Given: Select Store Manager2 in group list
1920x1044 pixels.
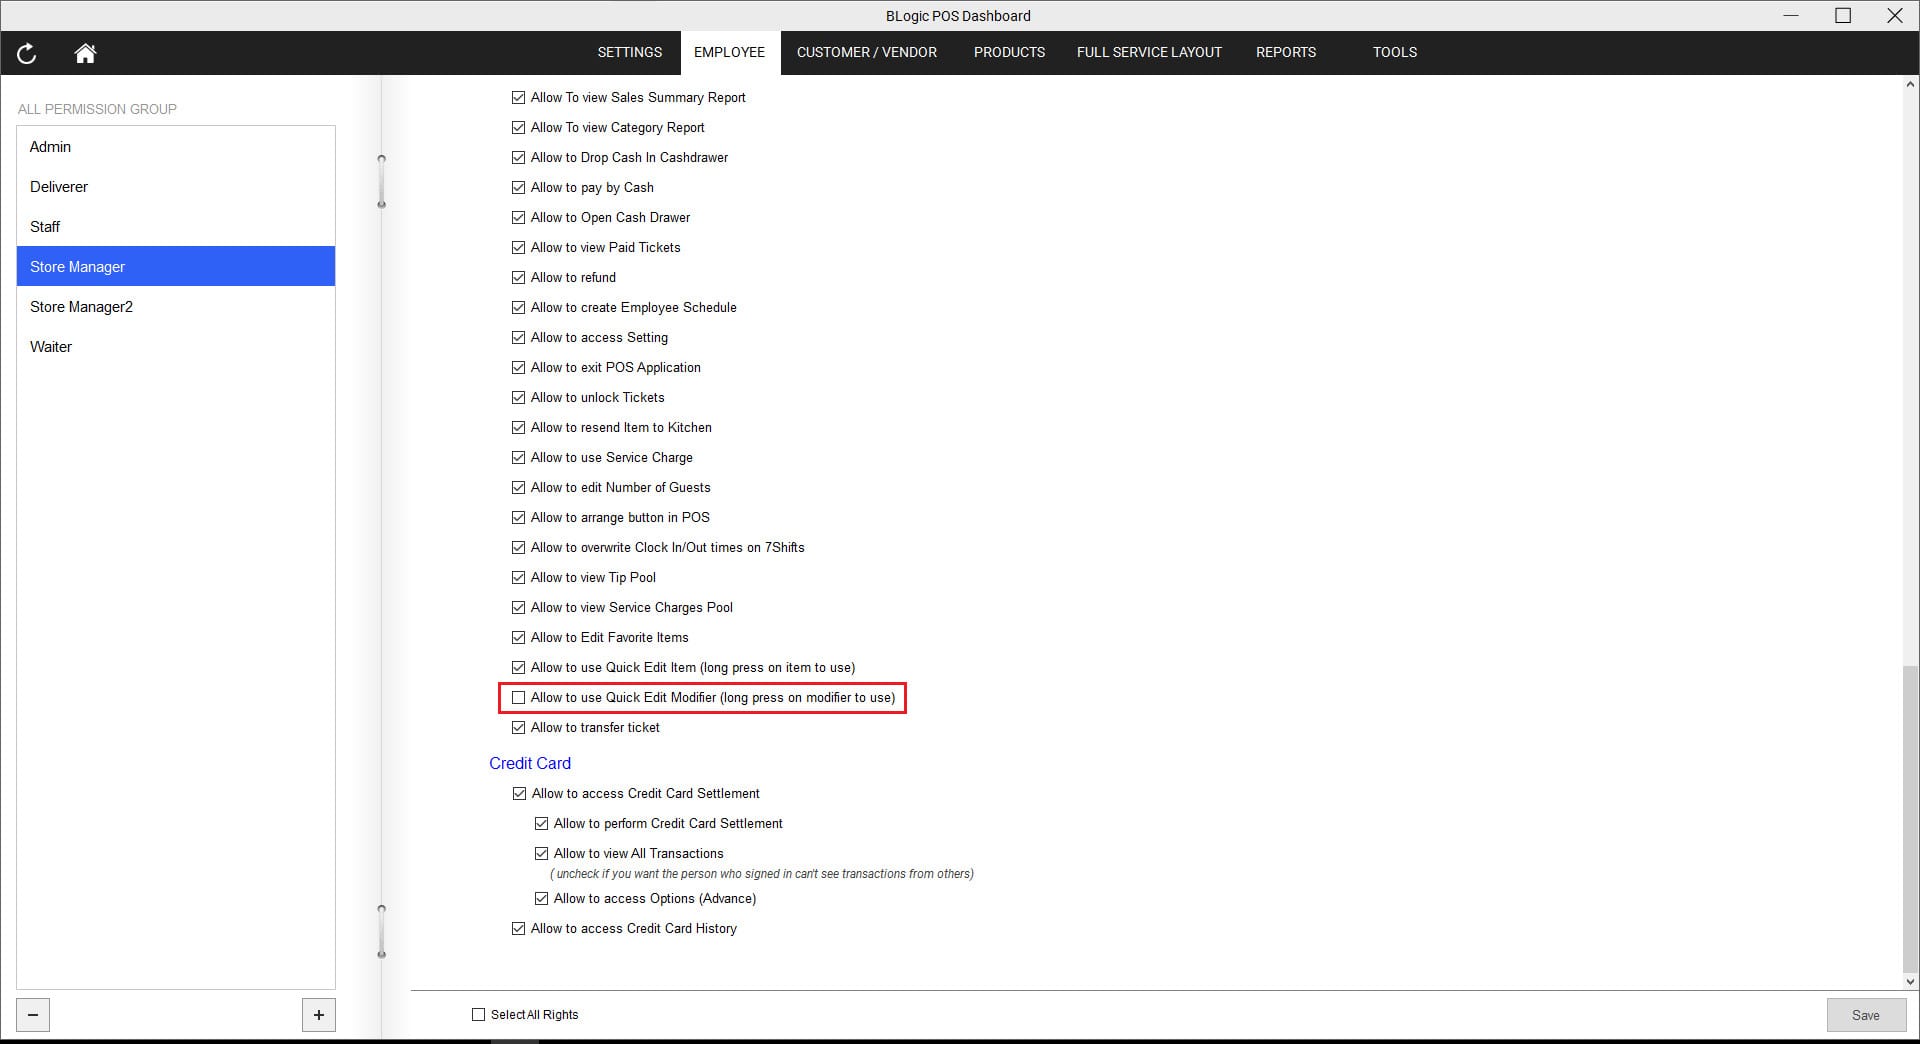Looking at the screenshot, I should (x=81, y=307).
